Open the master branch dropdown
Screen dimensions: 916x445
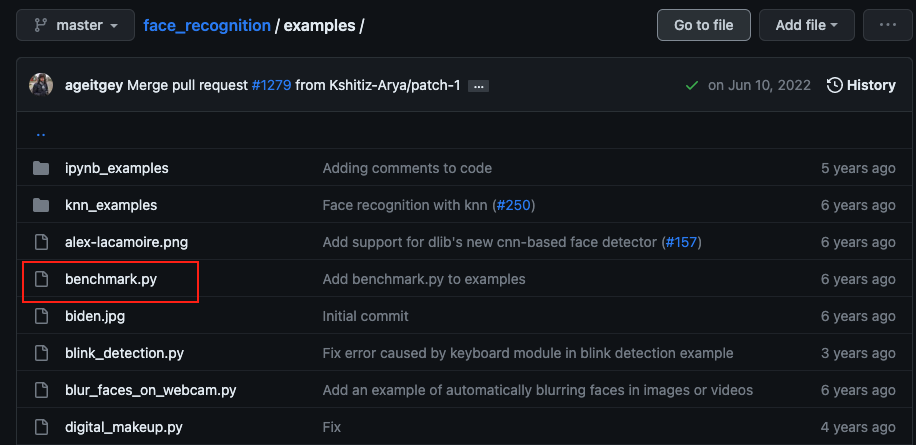(x=75, y=25)
